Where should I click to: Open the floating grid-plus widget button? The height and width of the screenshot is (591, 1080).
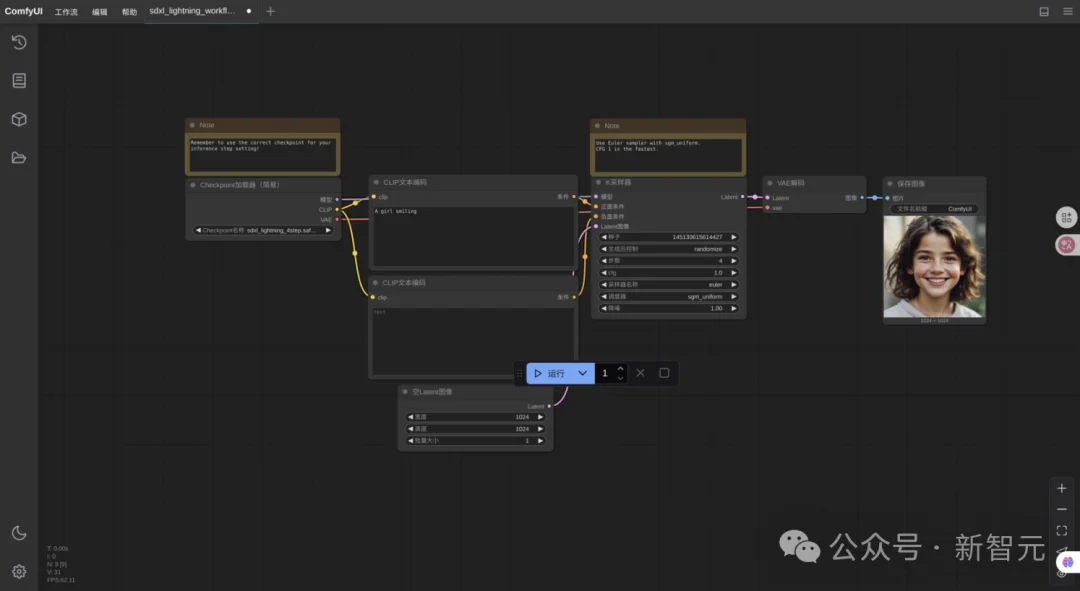(x=1066, y=218)
